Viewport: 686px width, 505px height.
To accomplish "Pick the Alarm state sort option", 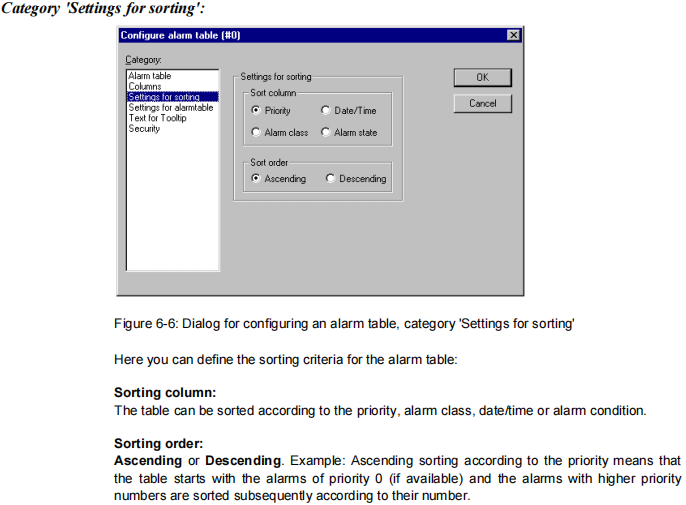I will (326, 132).
